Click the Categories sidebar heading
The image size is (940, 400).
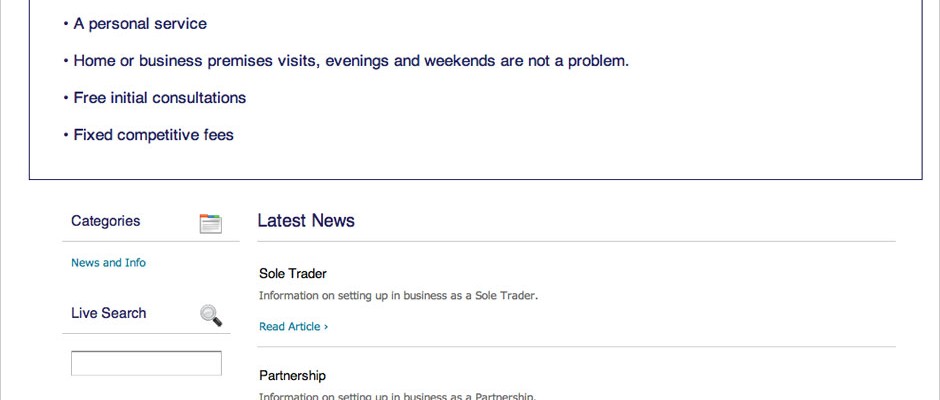click(106, 221)
